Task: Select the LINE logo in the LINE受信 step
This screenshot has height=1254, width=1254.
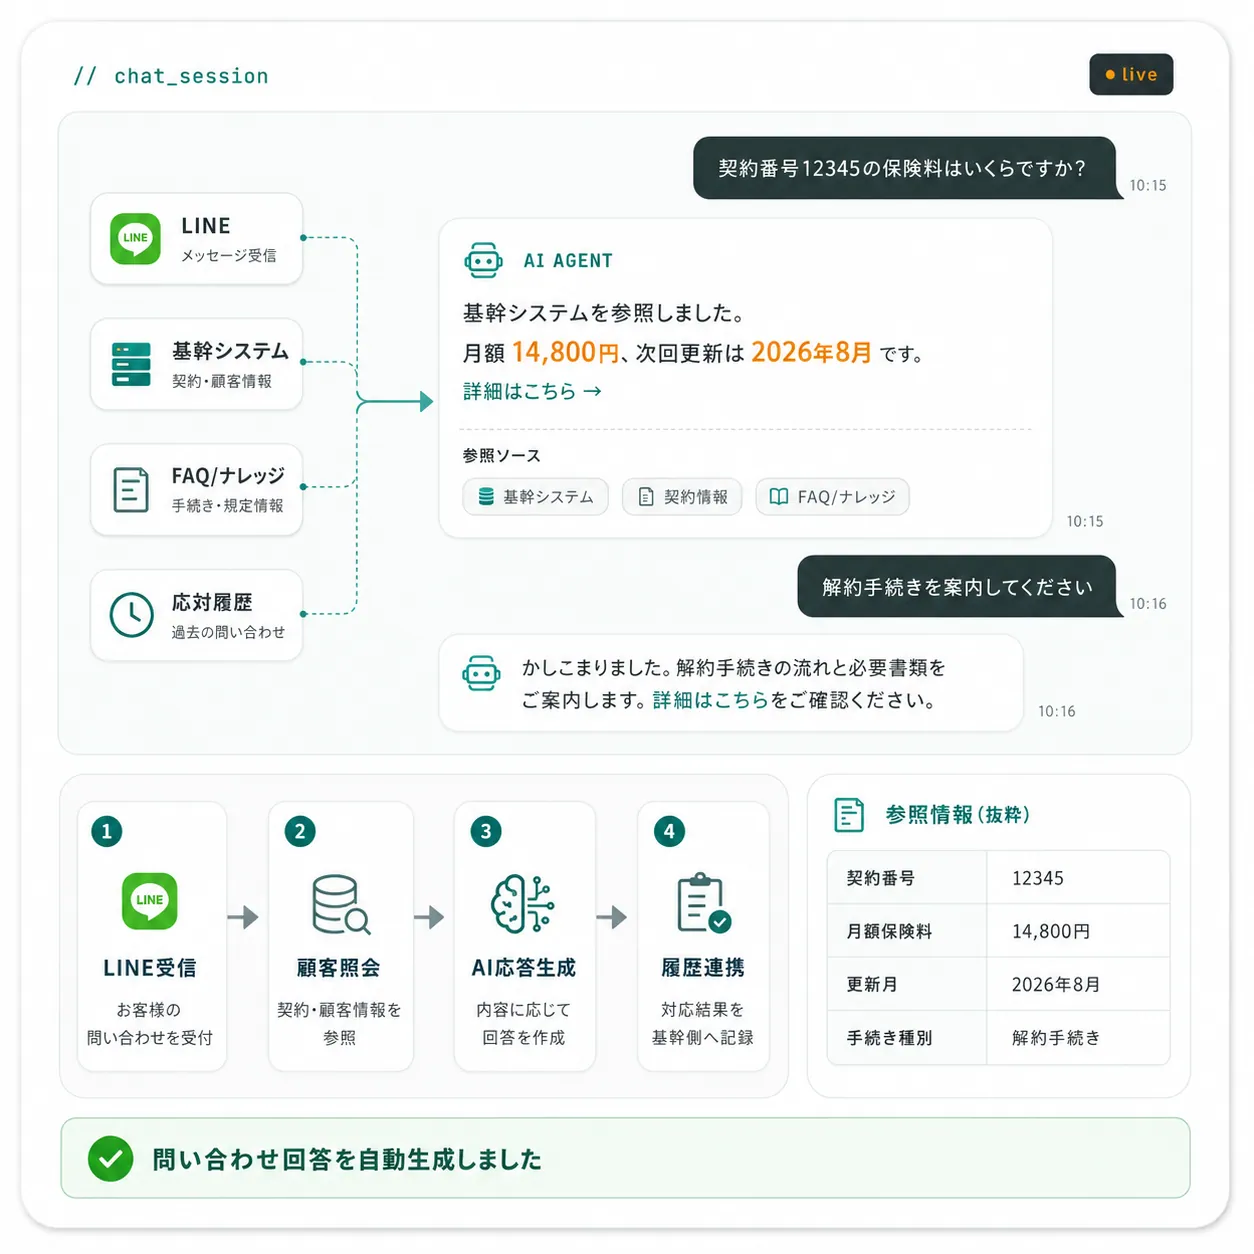Action: 150,900
